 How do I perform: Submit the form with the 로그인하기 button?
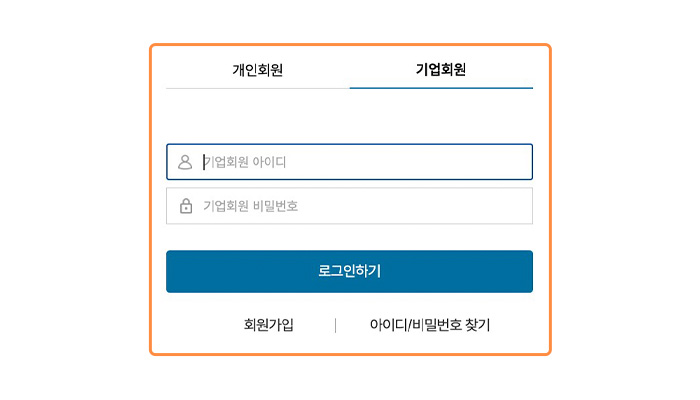point(350,271)
